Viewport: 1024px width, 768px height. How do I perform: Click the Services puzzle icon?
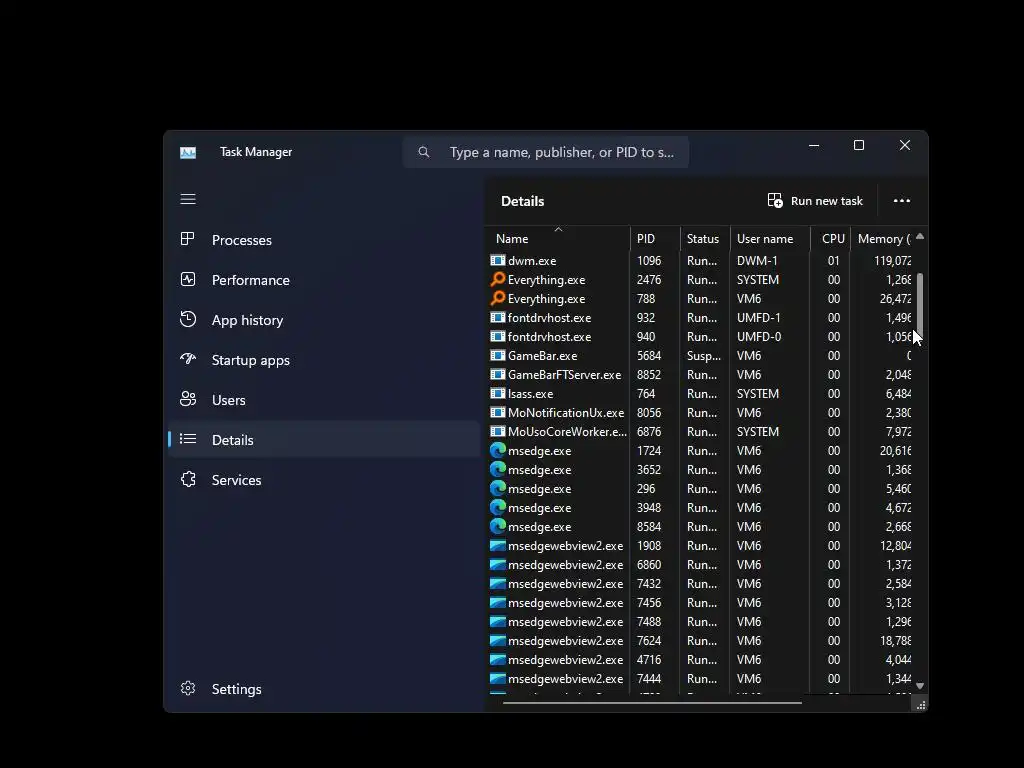tap(188, 479)
